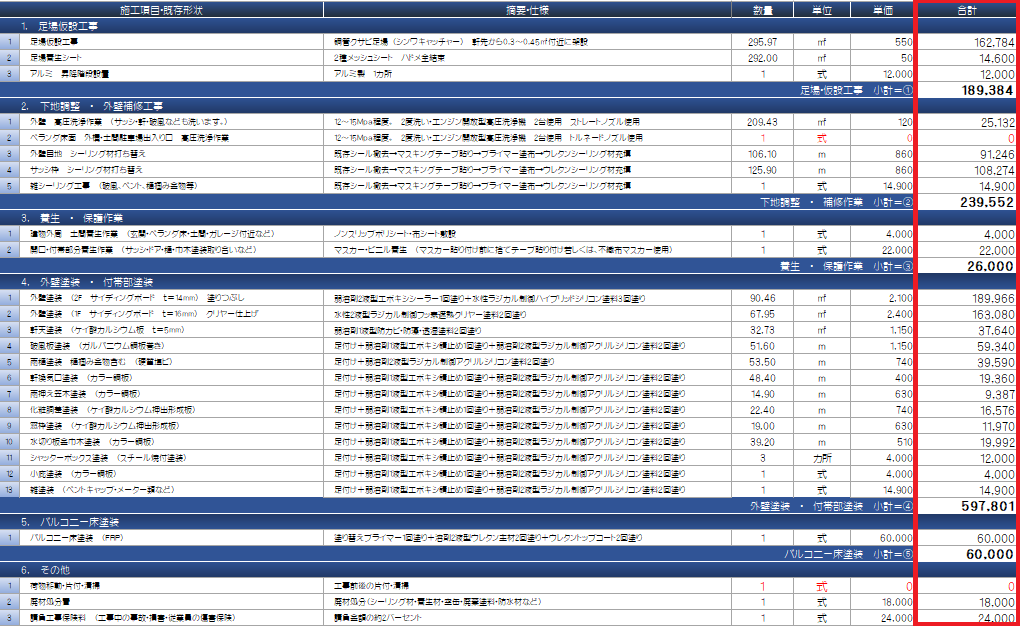Click the 雑シーリング工事 item row
1020x626 pixels.
(x=171, y=186)
